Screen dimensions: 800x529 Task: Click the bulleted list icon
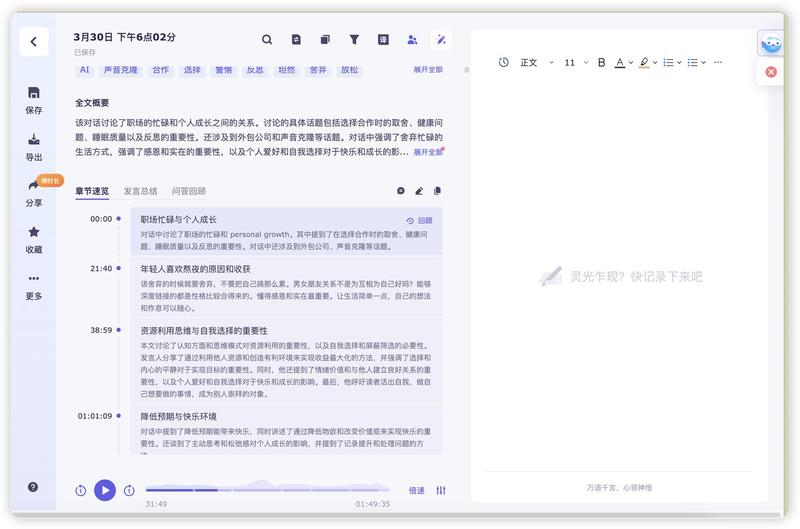click(x=692, y=62)
